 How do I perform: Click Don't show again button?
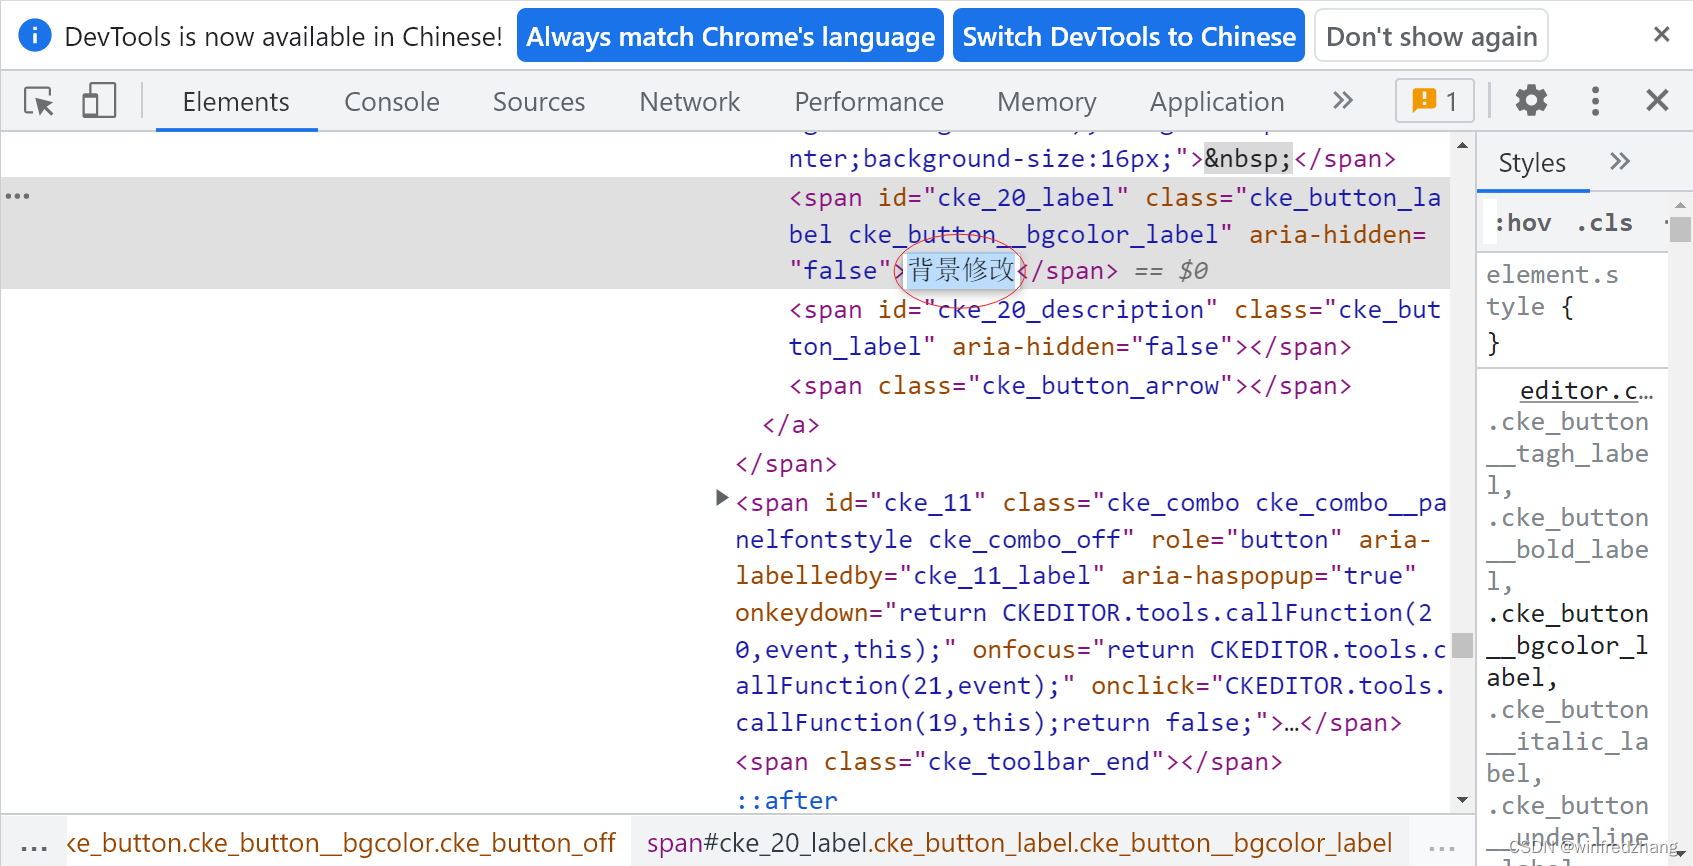1431,36
